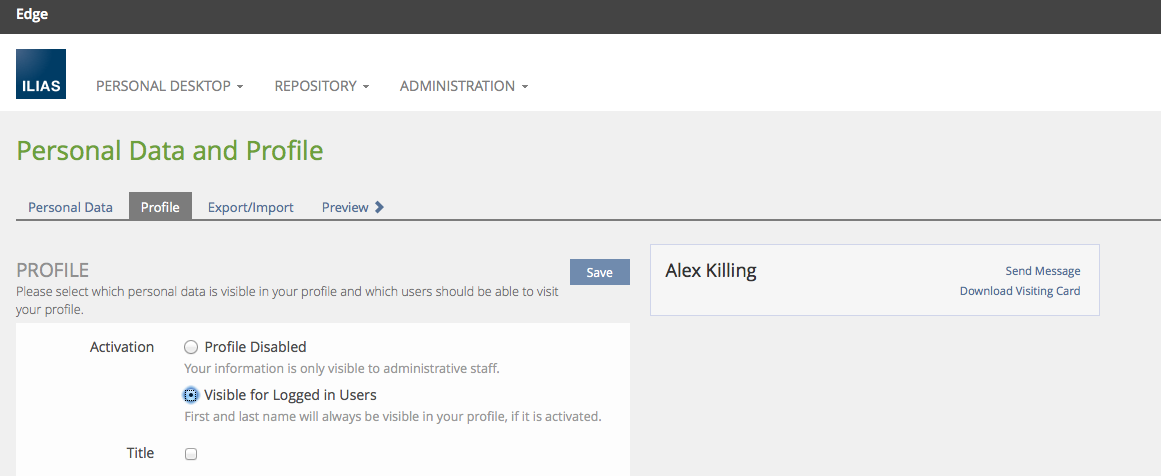Open the Administration dropdown menu
The image size is (1161, 476).
pos(463,86)
